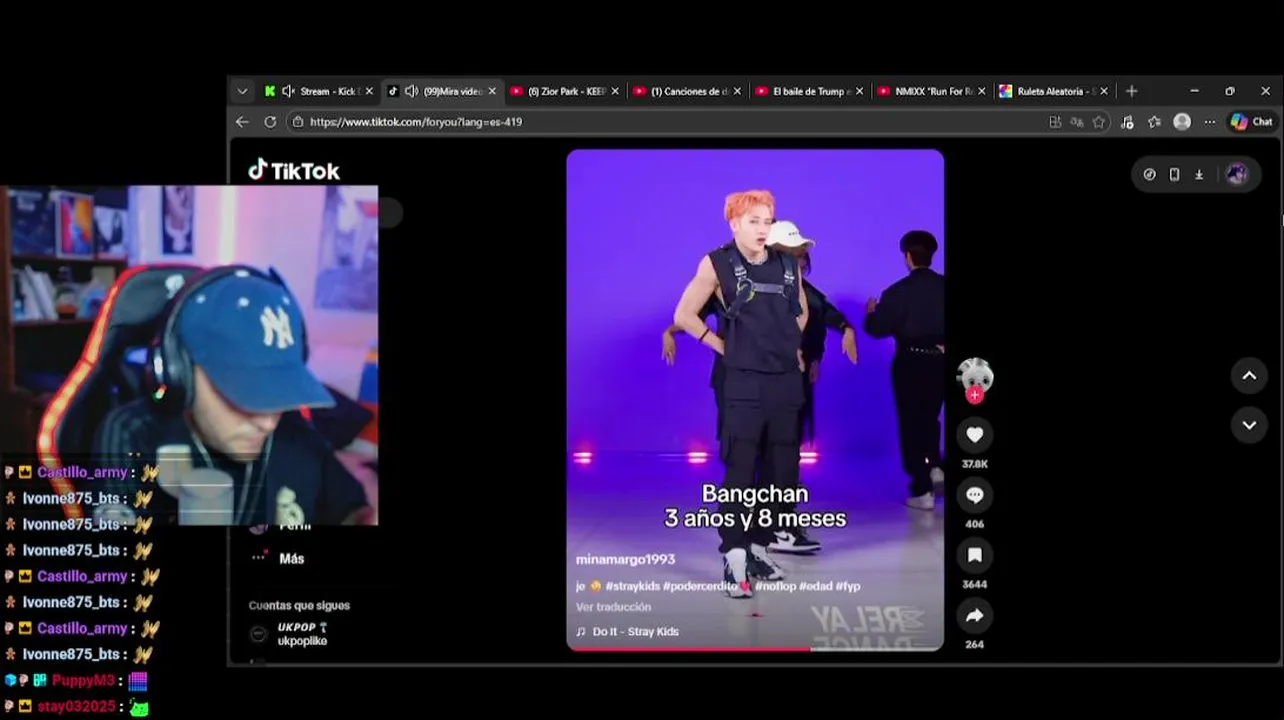The height and width of the screenshot is (720, 1284).
Task: Click PuppyM3 username in chat overlay
Action: [x=83, y=681]
